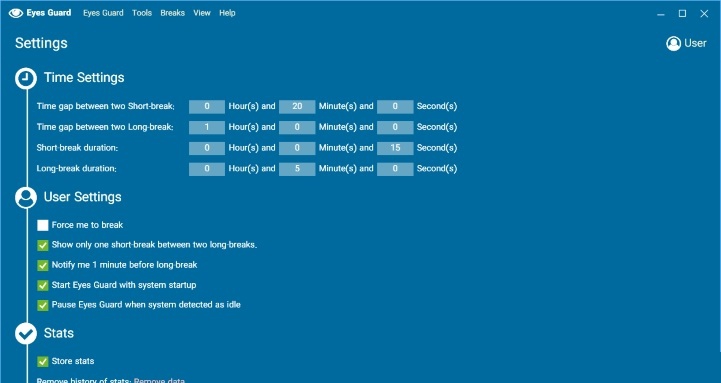The image size is (721, 383).
Task: Click the Long-break gap seconds field
Action: pos(395,127)
